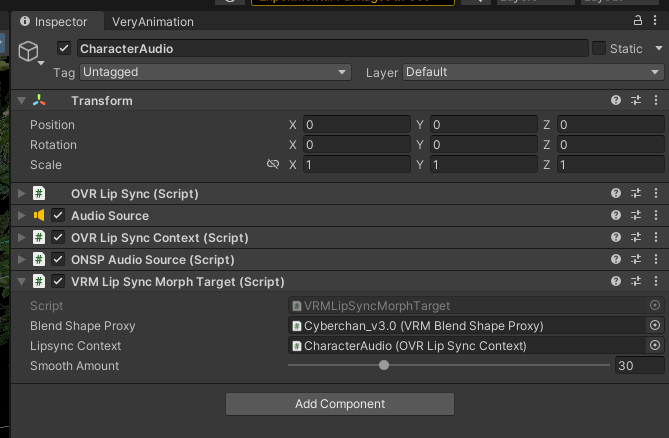Open ONSP Audio Source presets

pyautogui.click(x=636, y=259)
